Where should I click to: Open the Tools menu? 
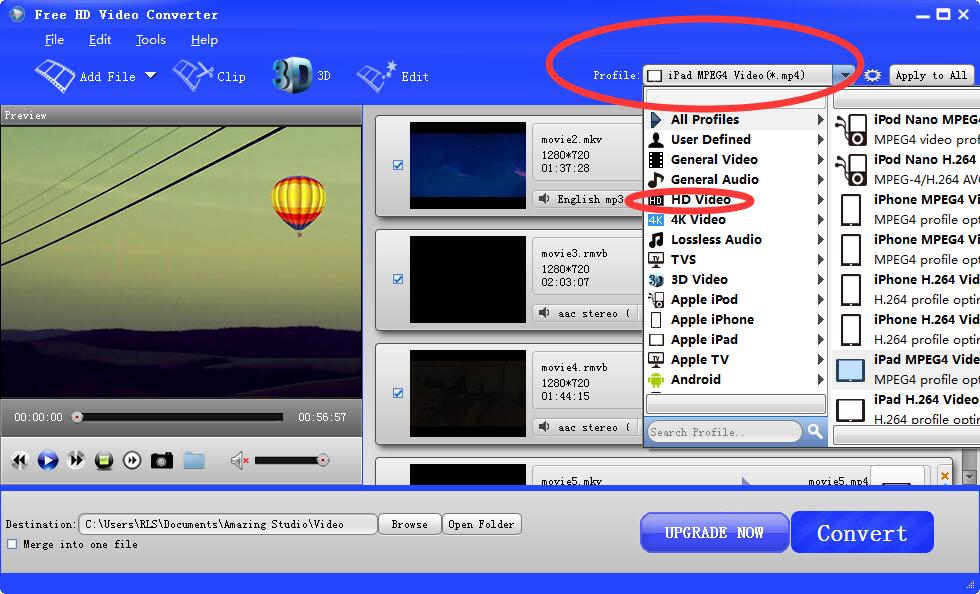point(151,40)
